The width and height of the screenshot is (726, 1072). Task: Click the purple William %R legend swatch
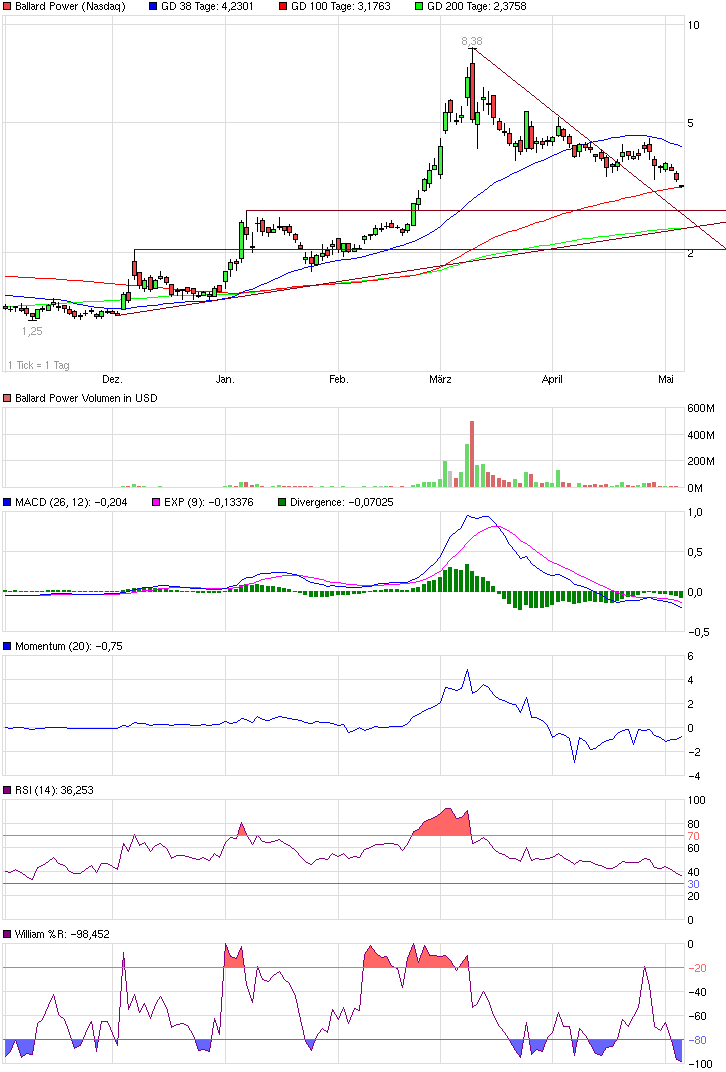(7, 934)
